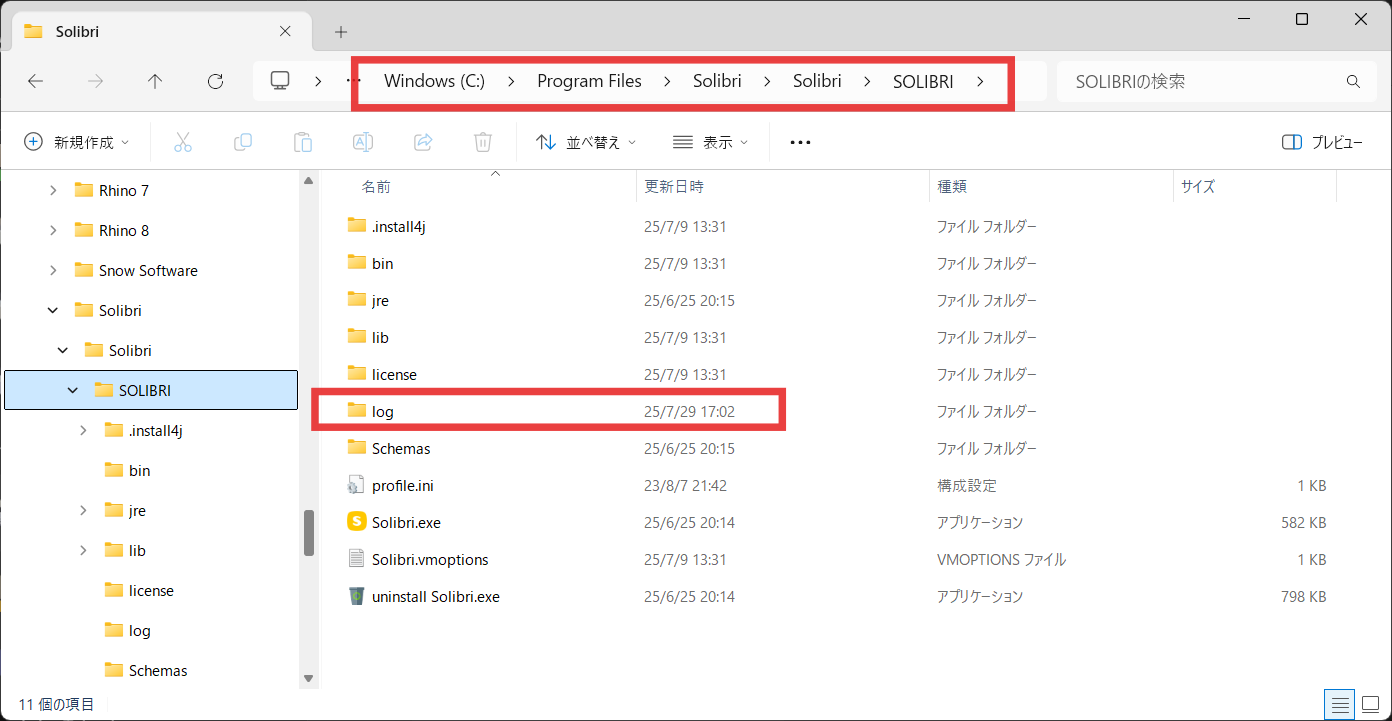
Task: Select the log folder row in file list
Action: (548, 411)
